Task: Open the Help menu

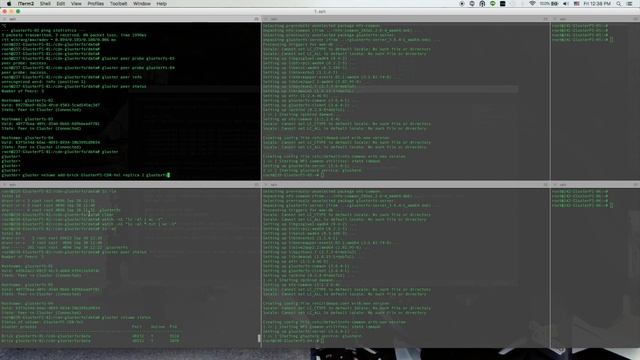Action: [x=161, y=4]
